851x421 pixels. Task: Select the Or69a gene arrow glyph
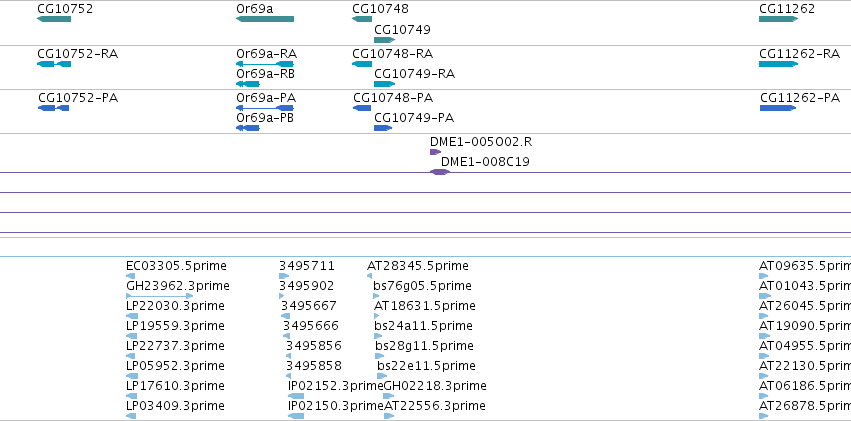265,19
